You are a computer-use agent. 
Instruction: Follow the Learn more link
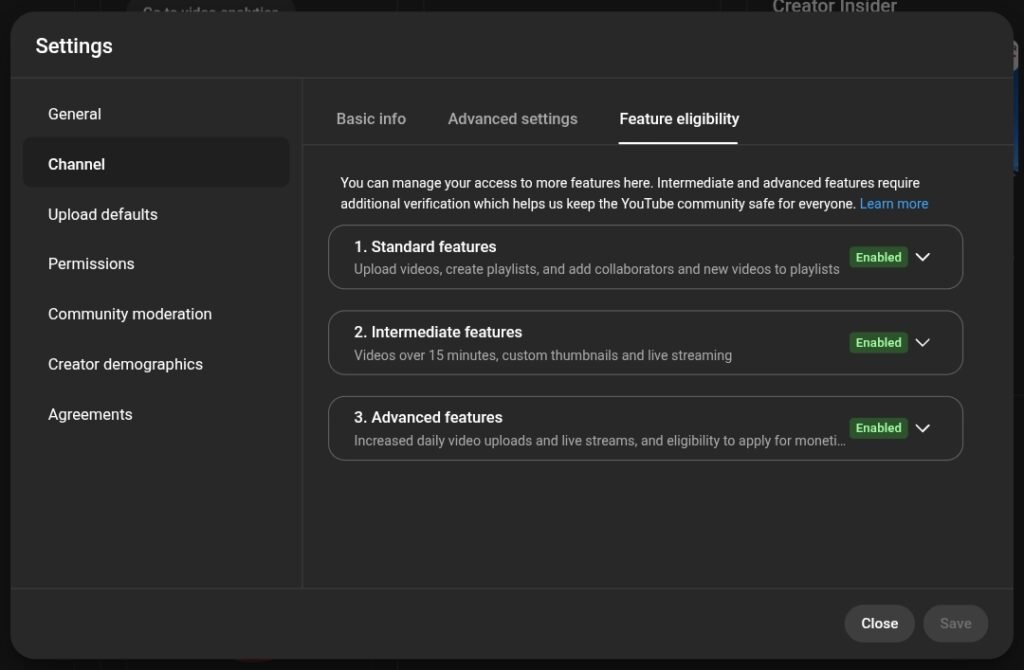894,204
